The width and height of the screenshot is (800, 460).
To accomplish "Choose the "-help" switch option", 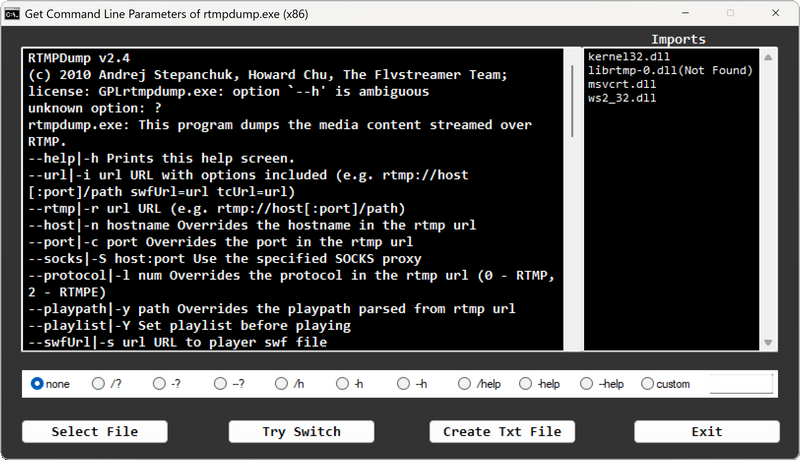I will coord(539,384).
